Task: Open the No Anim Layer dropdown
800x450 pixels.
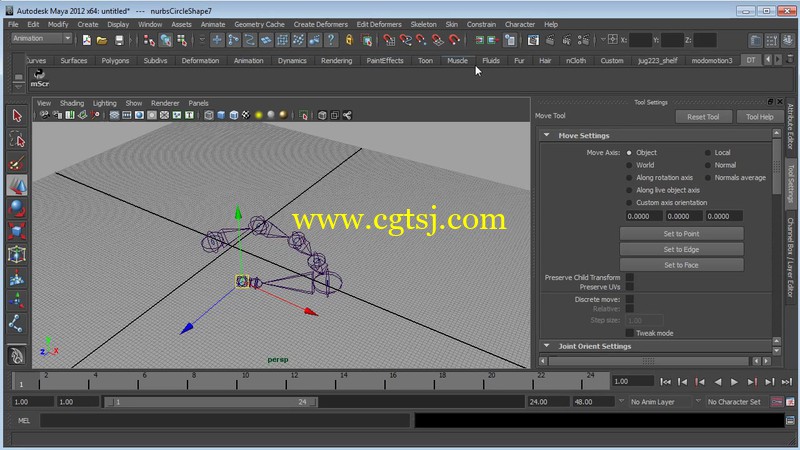Action: click(x=659, y=402)
